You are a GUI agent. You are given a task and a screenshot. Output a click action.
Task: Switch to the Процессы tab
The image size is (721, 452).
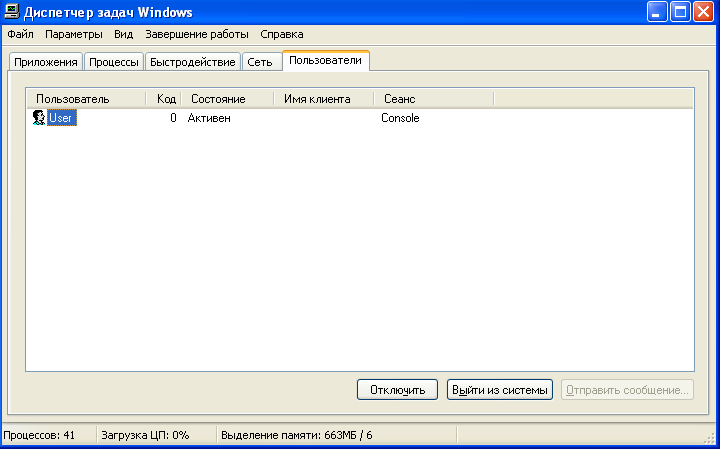coord(114,62)
